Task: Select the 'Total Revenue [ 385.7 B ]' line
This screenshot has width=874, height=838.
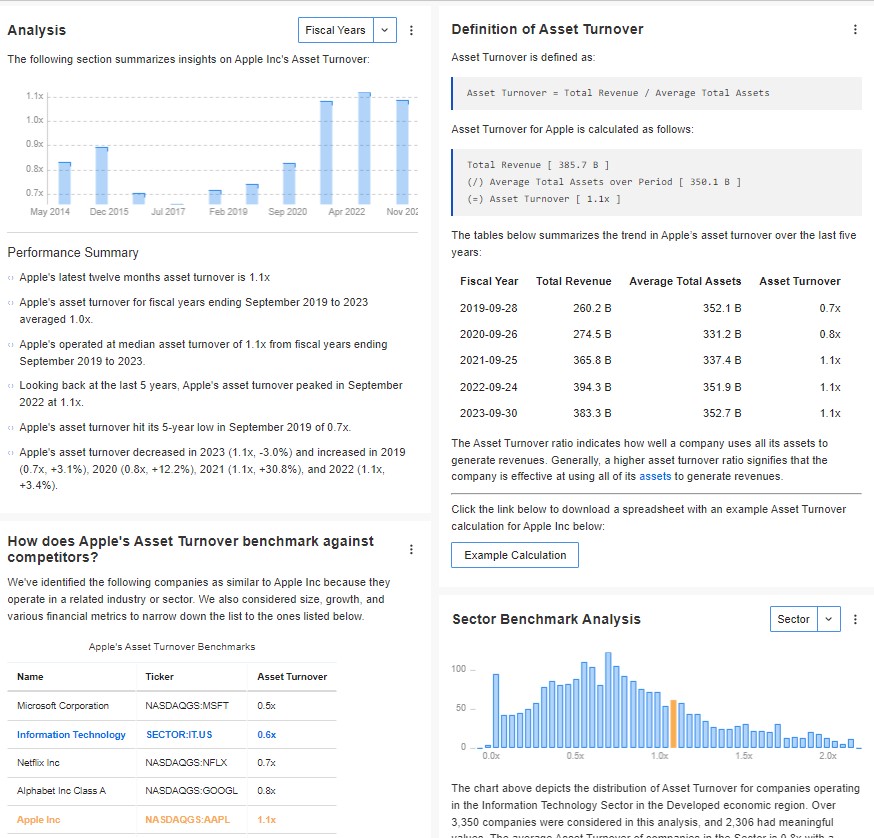Action: click(538, 165)
